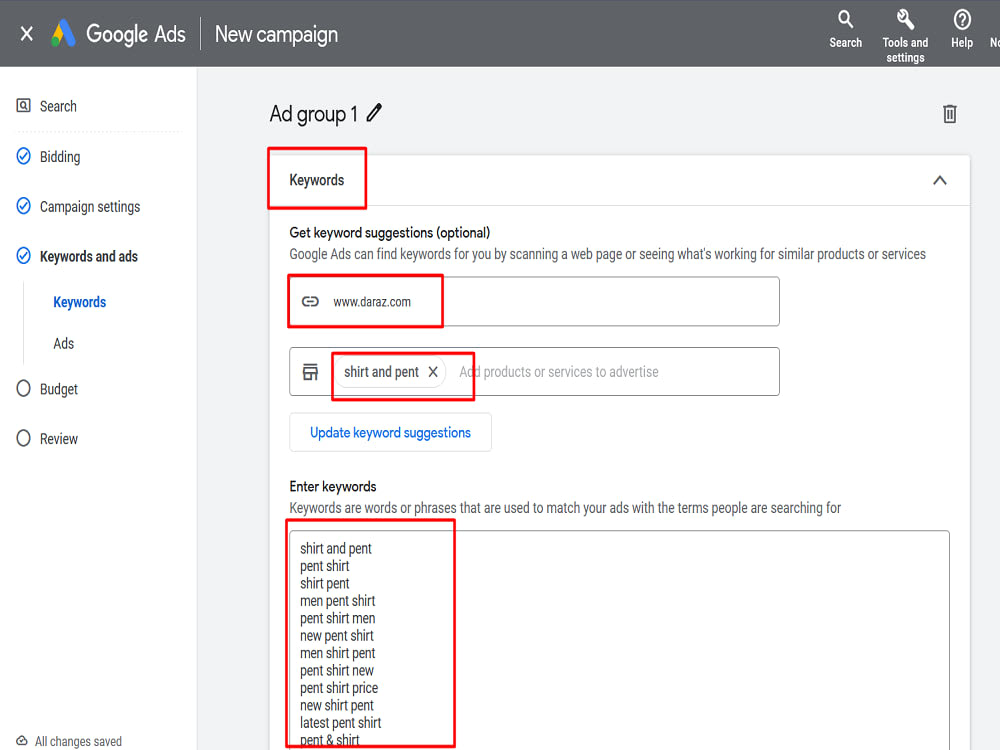
Task: Edit ad group name with pencil icon
Action: point(374,113)
